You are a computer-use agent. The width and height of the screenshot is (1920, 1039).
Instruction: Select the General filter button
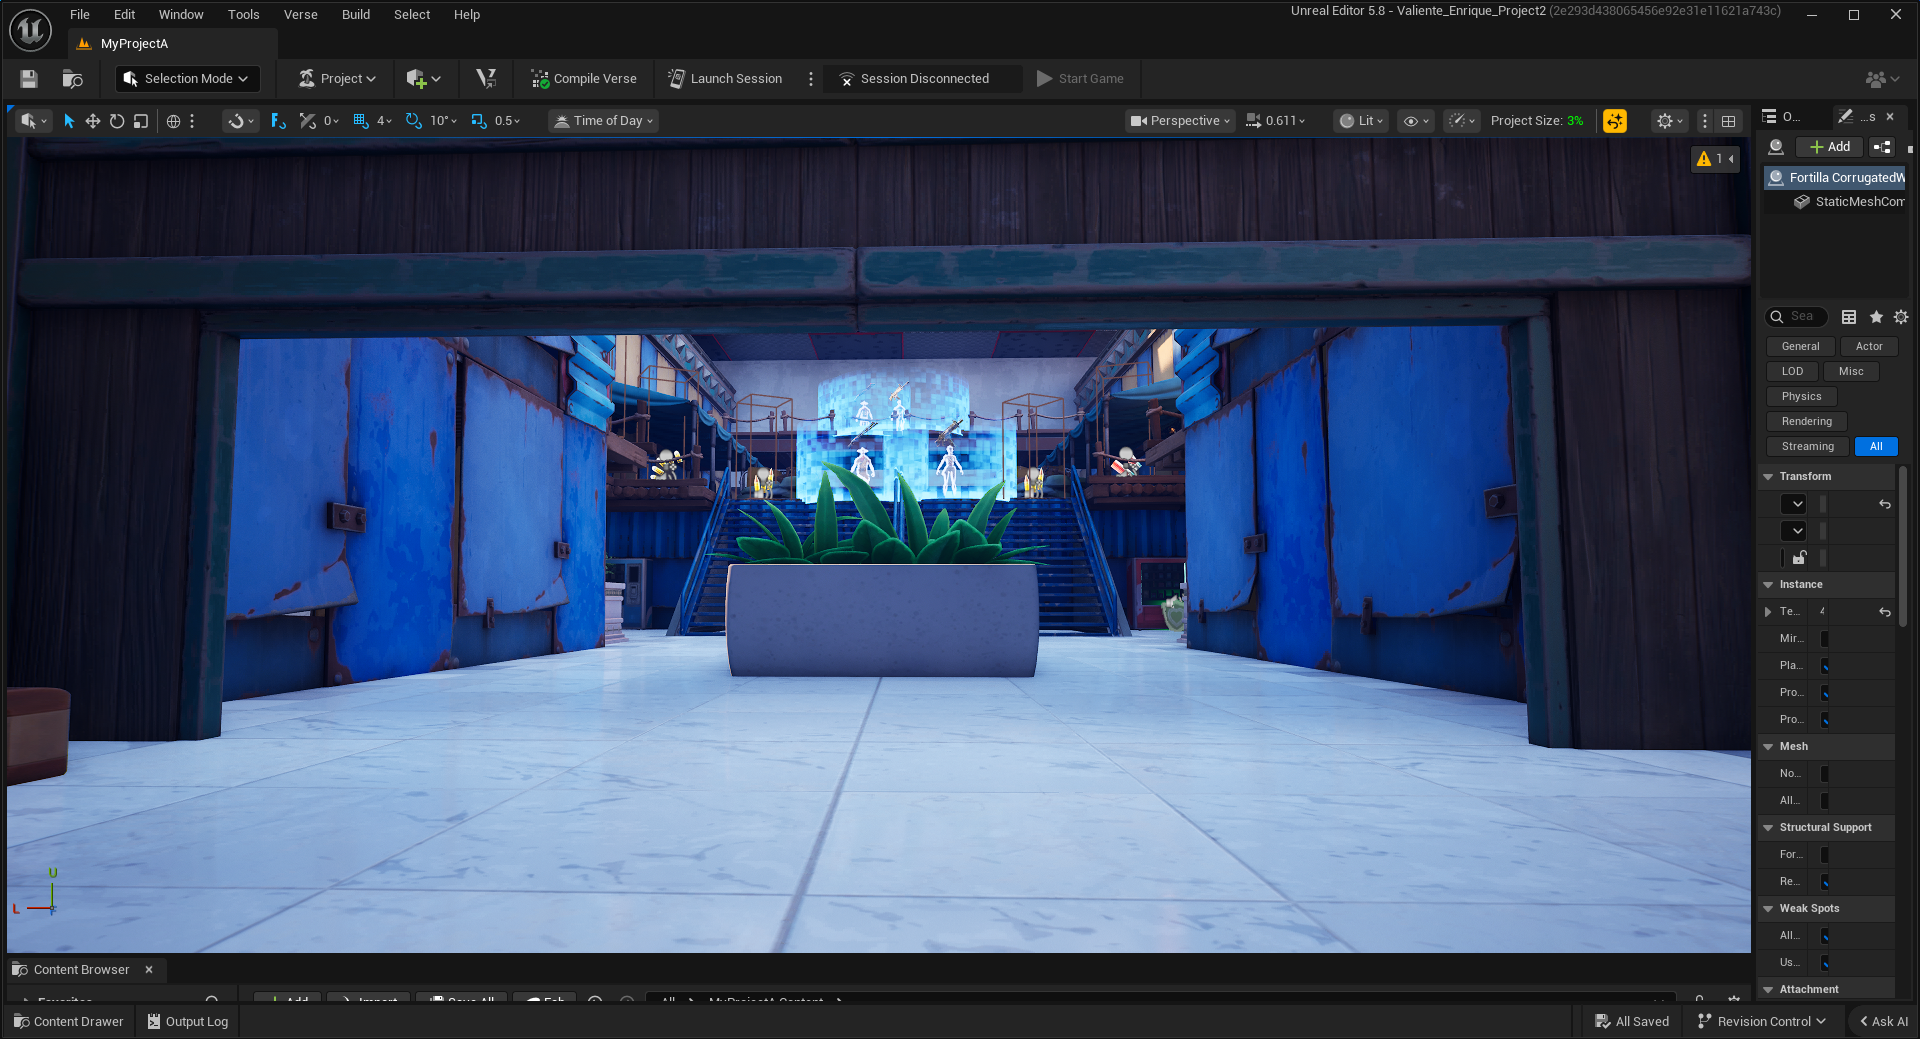[x=1800, y=347]
